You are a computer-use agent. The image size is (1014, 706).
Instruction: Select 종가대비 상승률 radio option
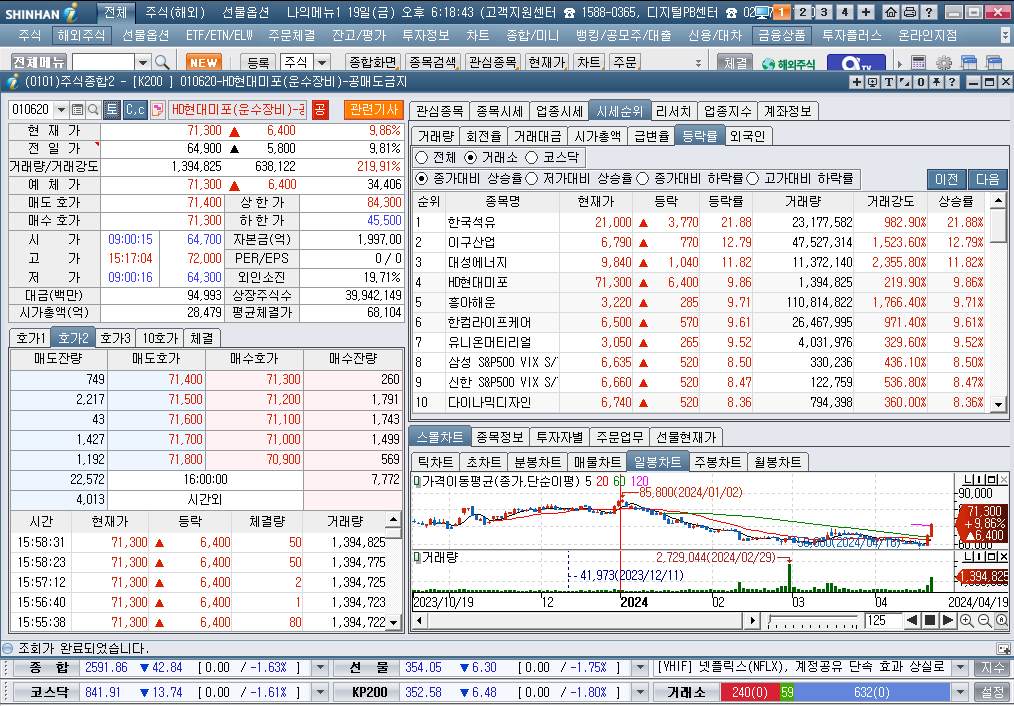[x=422, y=178]
